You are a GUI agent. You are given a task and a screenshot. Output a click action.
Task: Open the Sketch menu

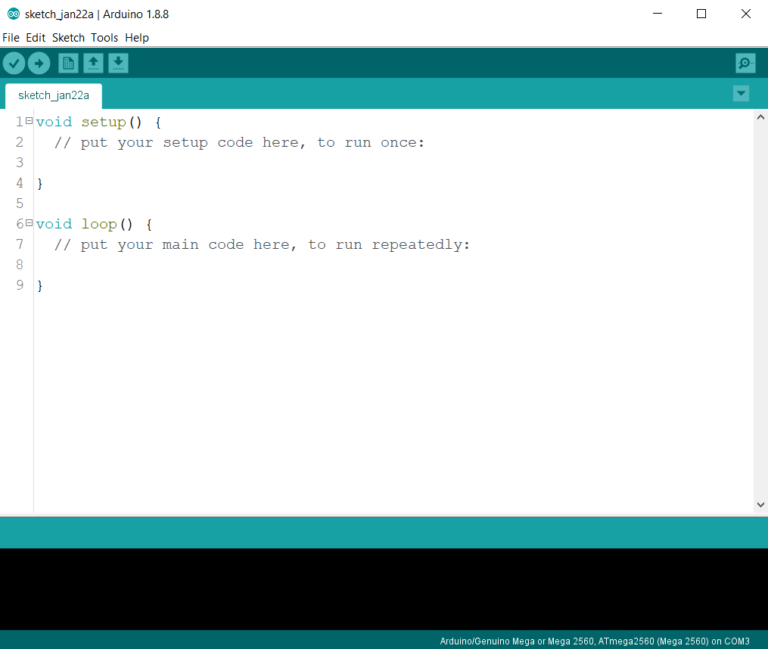click(x=68, y=38)
